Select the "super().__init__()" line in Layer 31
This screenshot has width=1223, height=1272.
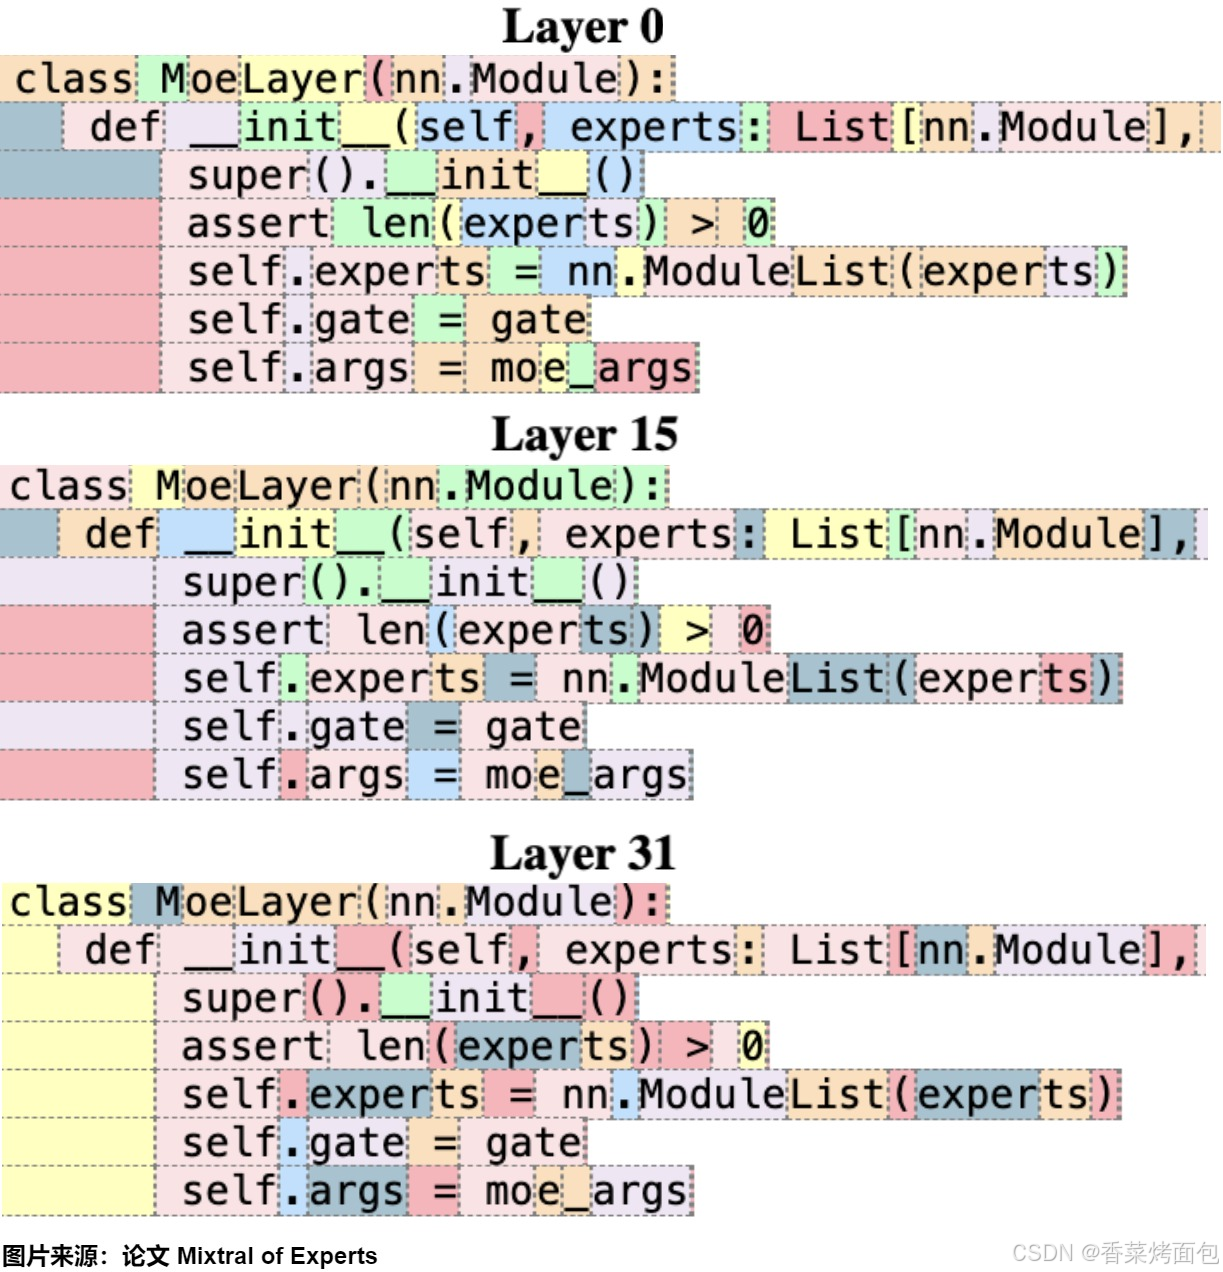click(x=319, y=998)
